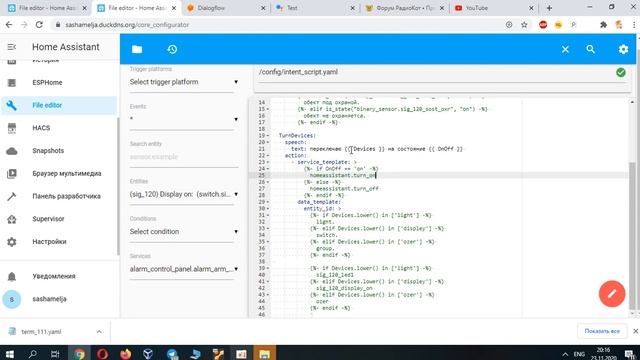Collapse code fold at line 22 action
The height and width of the screenshot is (360, 640).
tap(268, 156)
